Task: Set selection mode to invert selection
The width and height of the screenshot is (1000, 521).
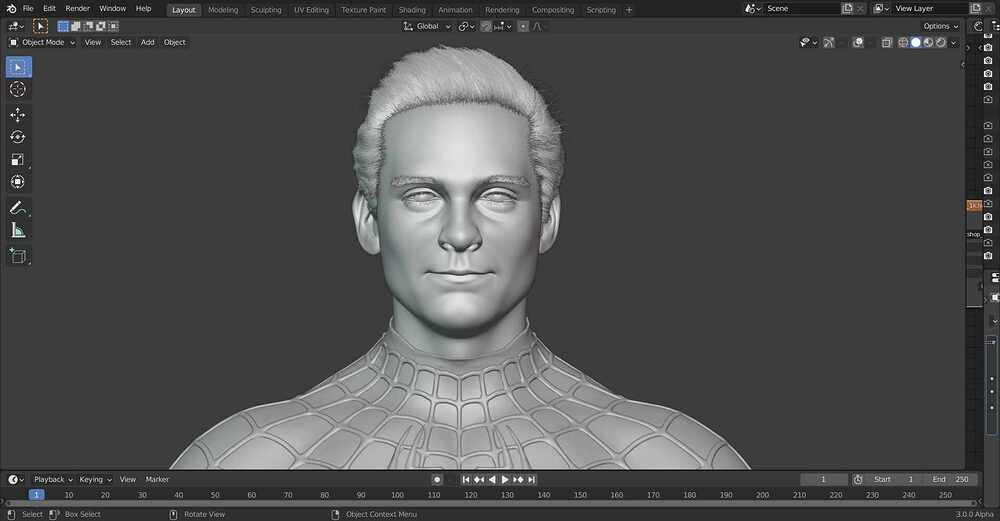Action: point(101,26)
